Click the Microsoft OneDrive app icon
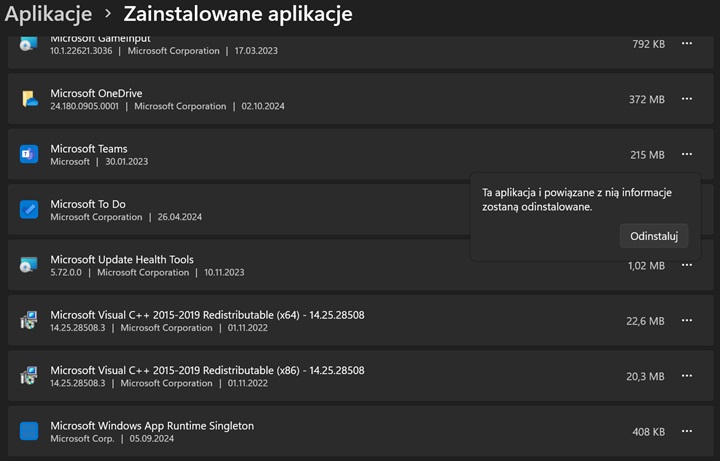Viewport: 720px width, 461px height. click(x=29, y=99)
